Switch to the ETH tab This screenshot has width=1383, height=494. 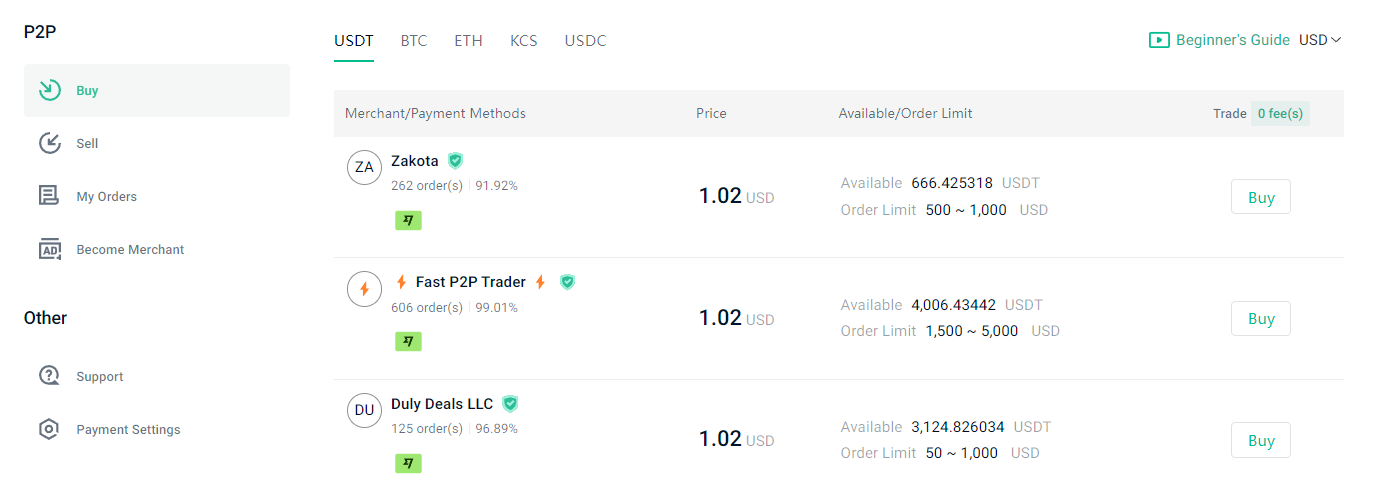pyautogui.click(x=468, y=41)
